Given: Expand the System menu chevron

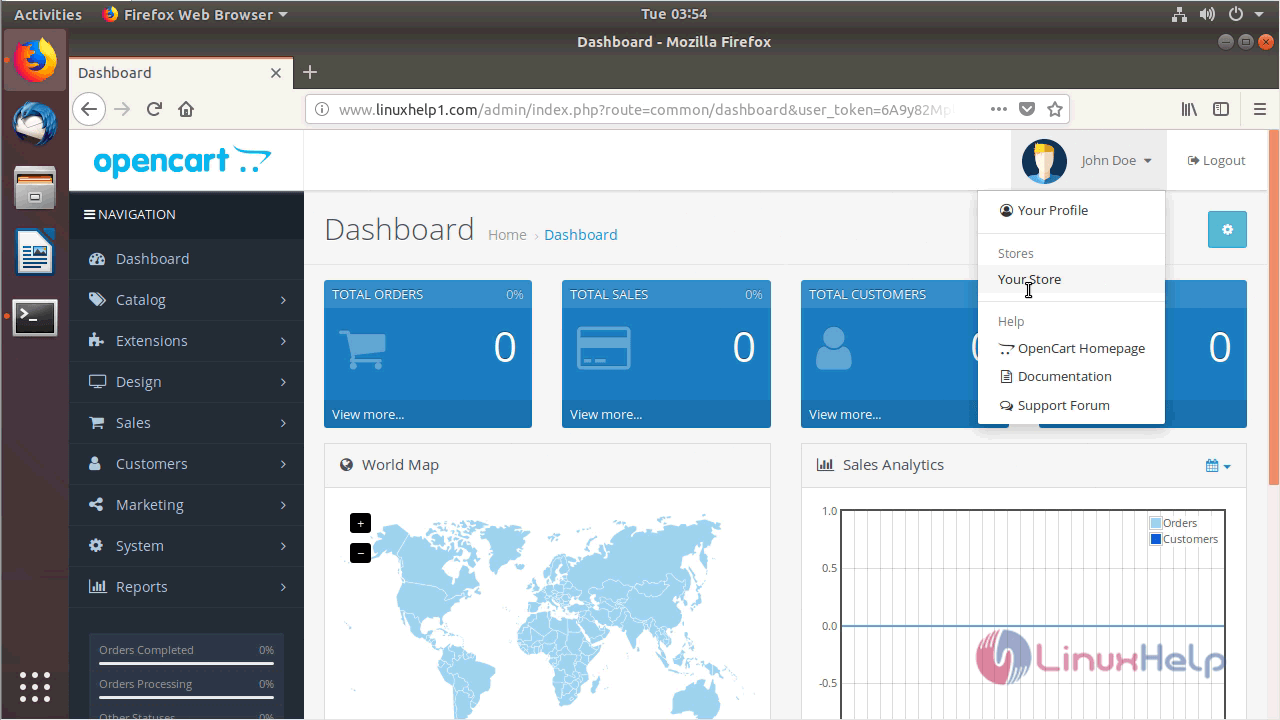Looking at the screenshot, I should 283,546.
